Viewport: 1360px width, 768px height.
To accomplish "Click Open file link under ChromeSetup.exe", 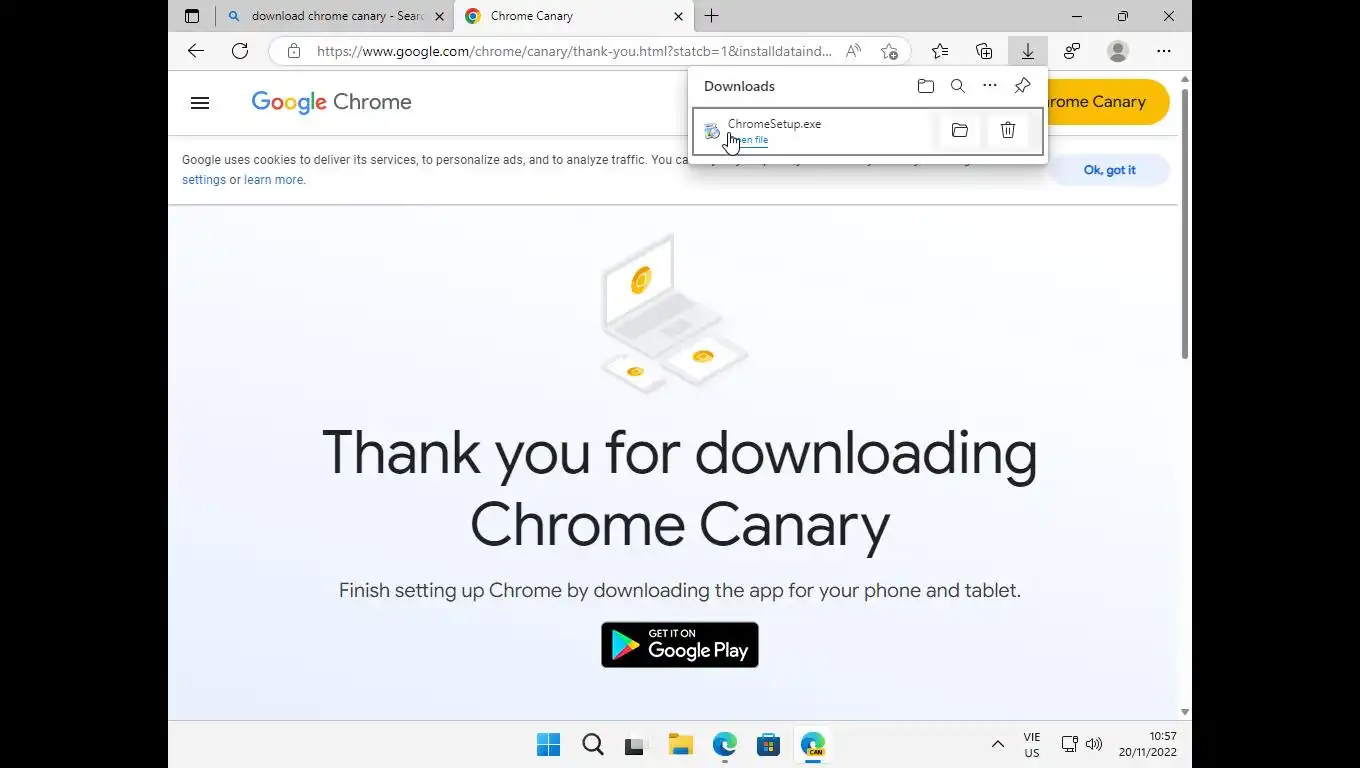I will tap(748, 140).
